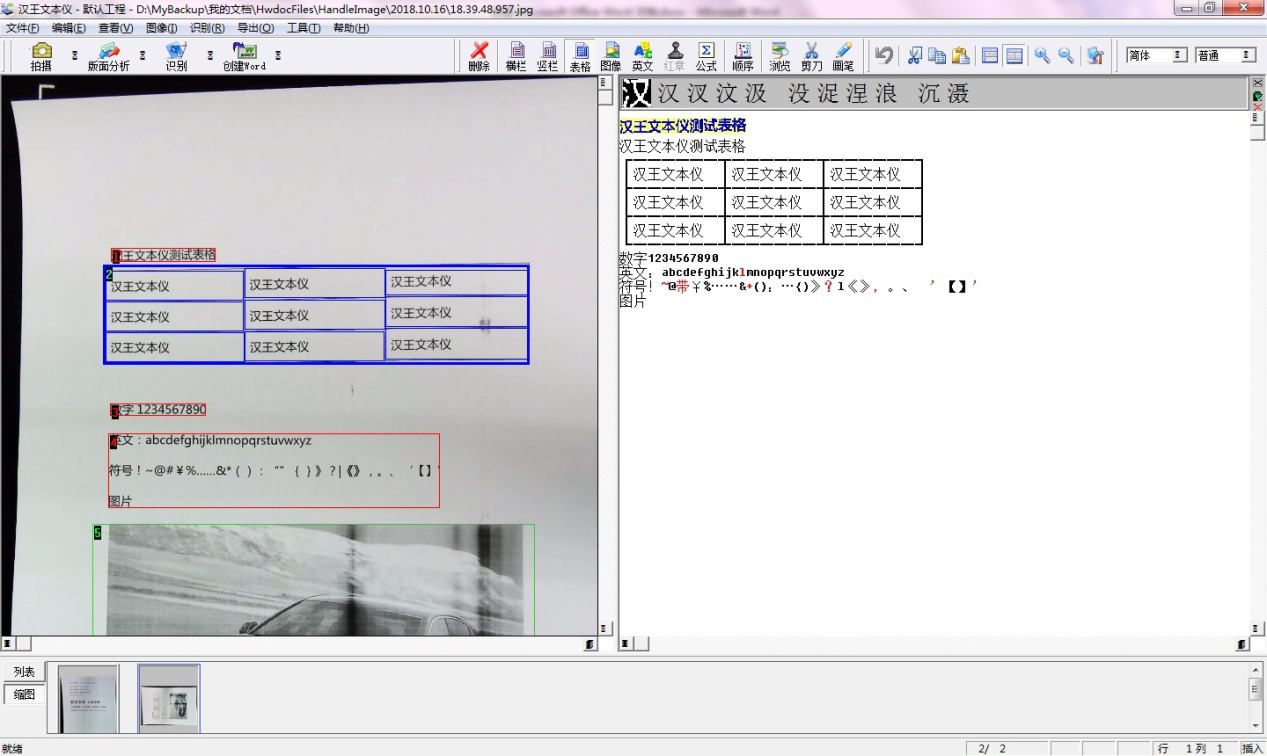1267x756 pixels.
Task: Pick candidate character 汉 highlighted in black
Action: click(636, 94)
